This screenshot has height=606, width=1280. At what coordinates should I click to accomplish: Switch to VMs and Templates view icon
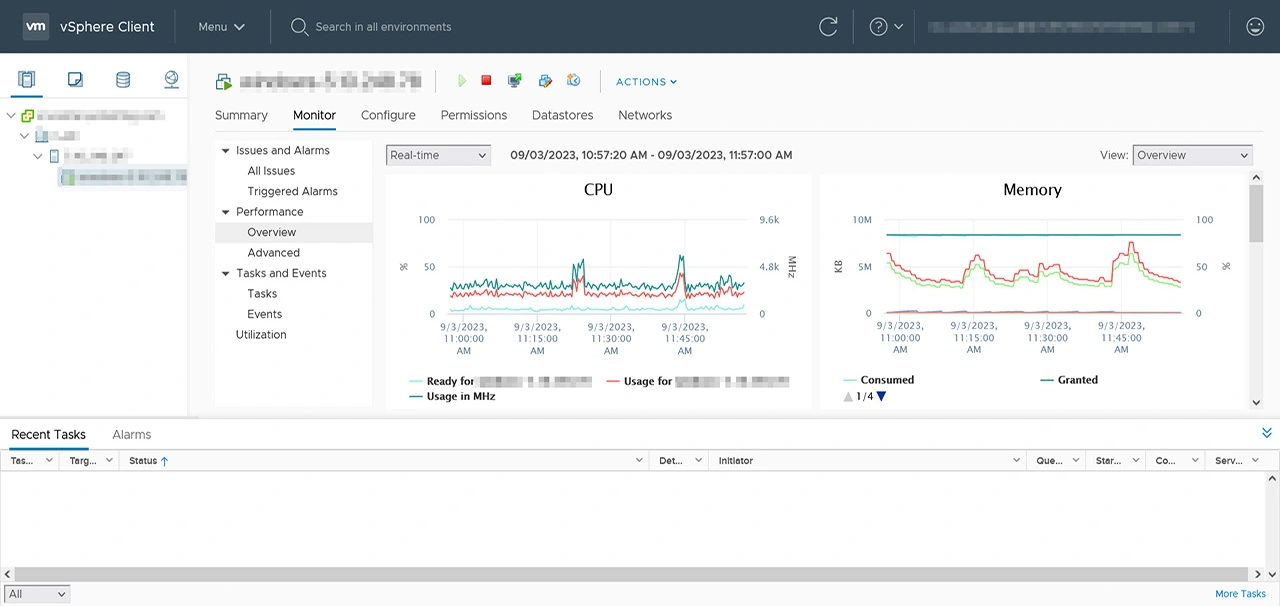tap(75, 80)
